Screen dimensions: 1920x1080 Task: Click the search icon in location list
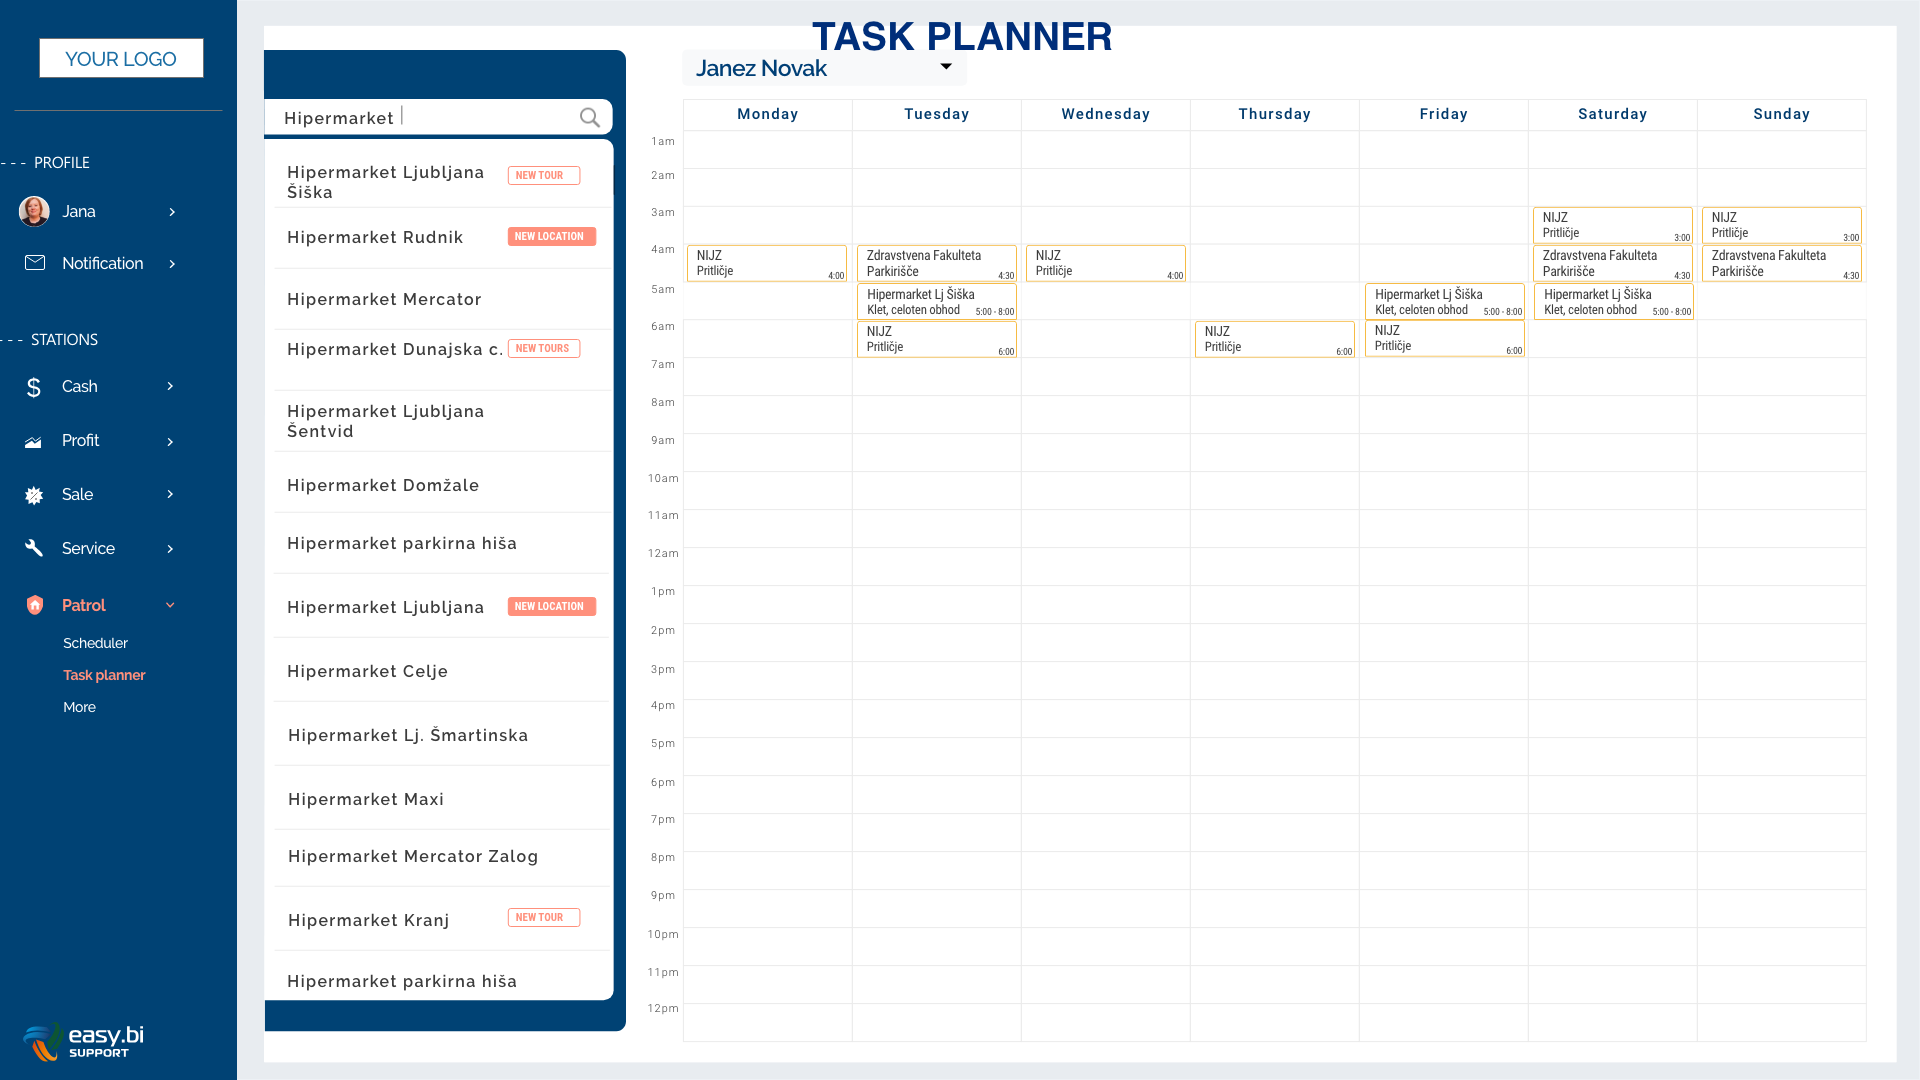coord(591,117)
